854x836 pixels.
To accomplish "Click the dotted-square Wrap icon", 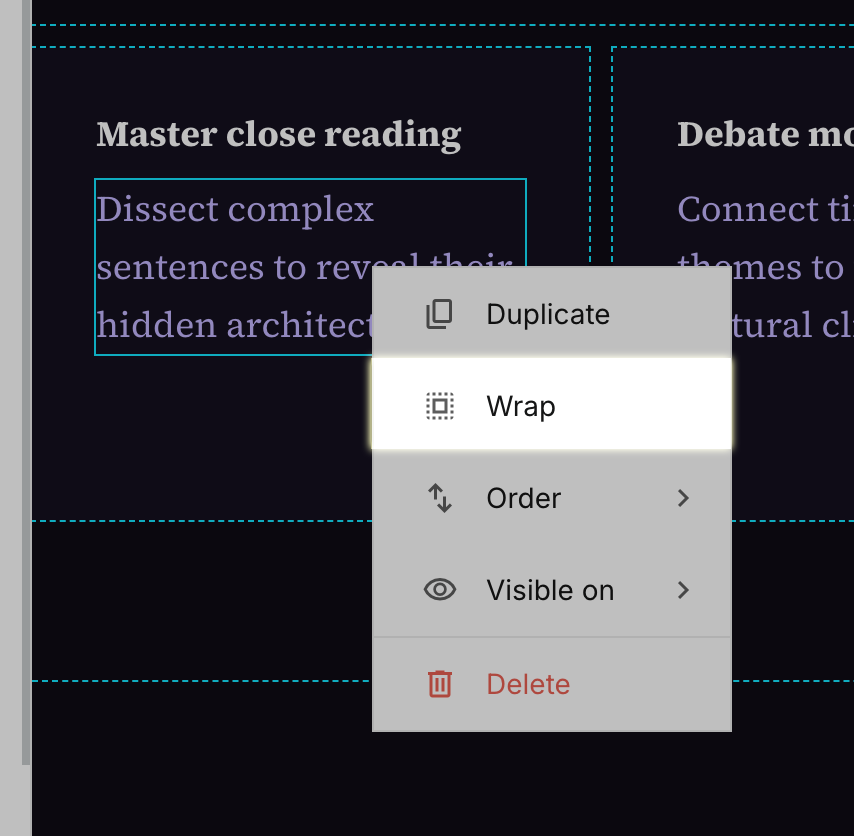I will tap(440, 406).
